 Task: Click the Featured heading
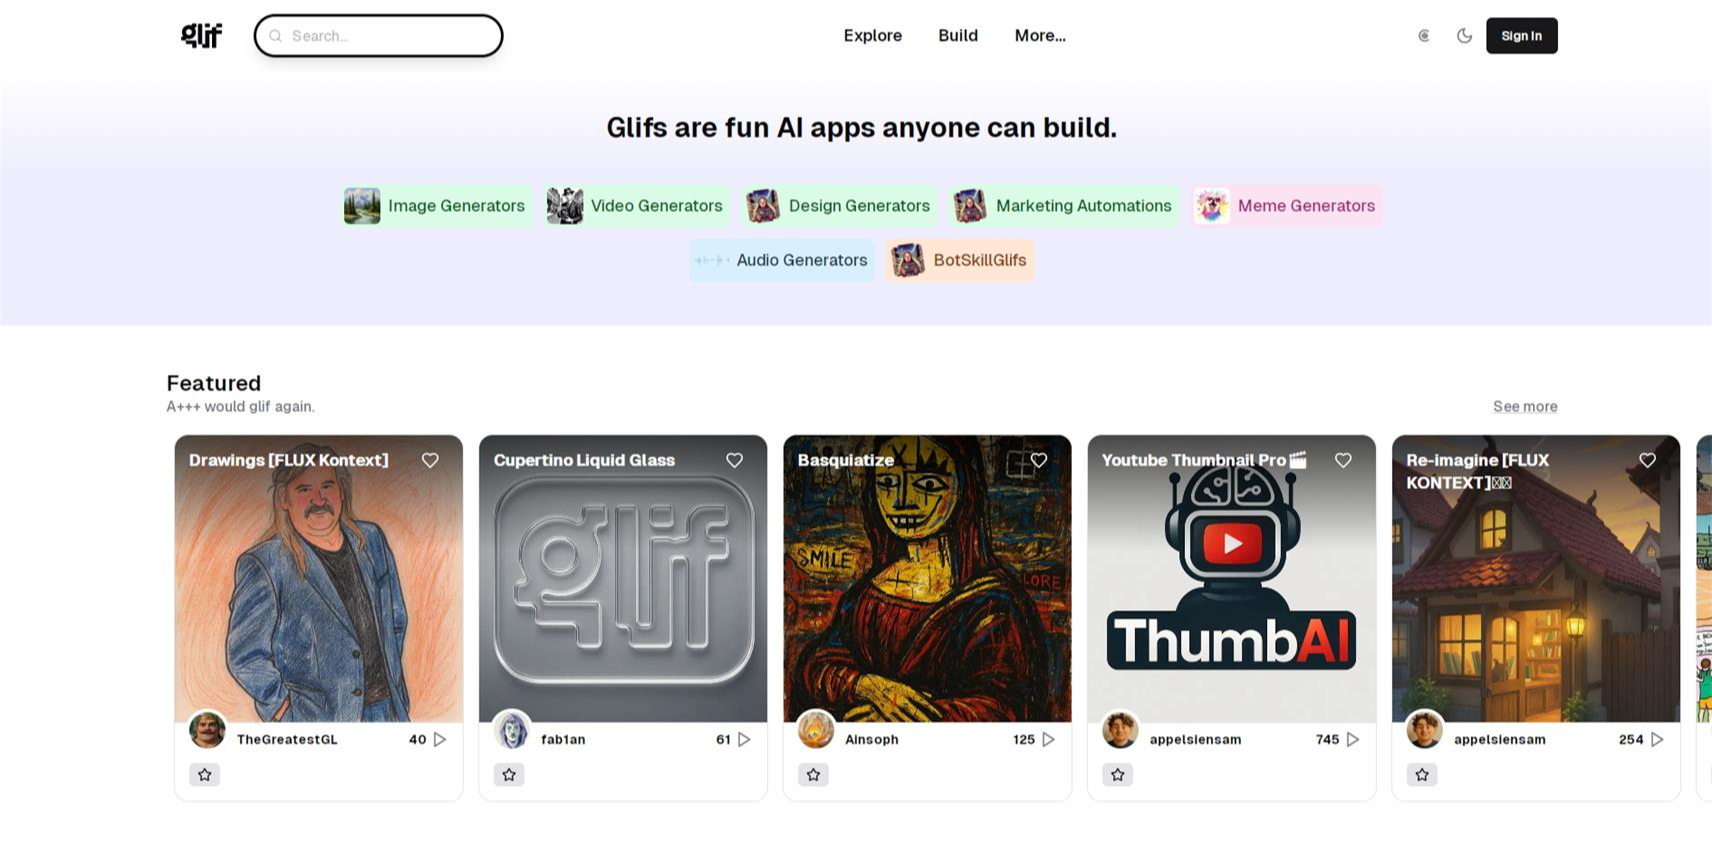[x=214, y=383]
